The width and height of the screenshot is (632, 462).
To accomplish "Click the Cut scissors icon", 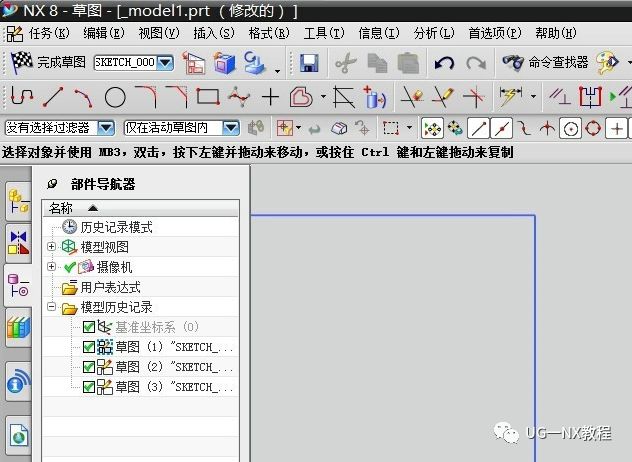I will click(x=345, y=63).
